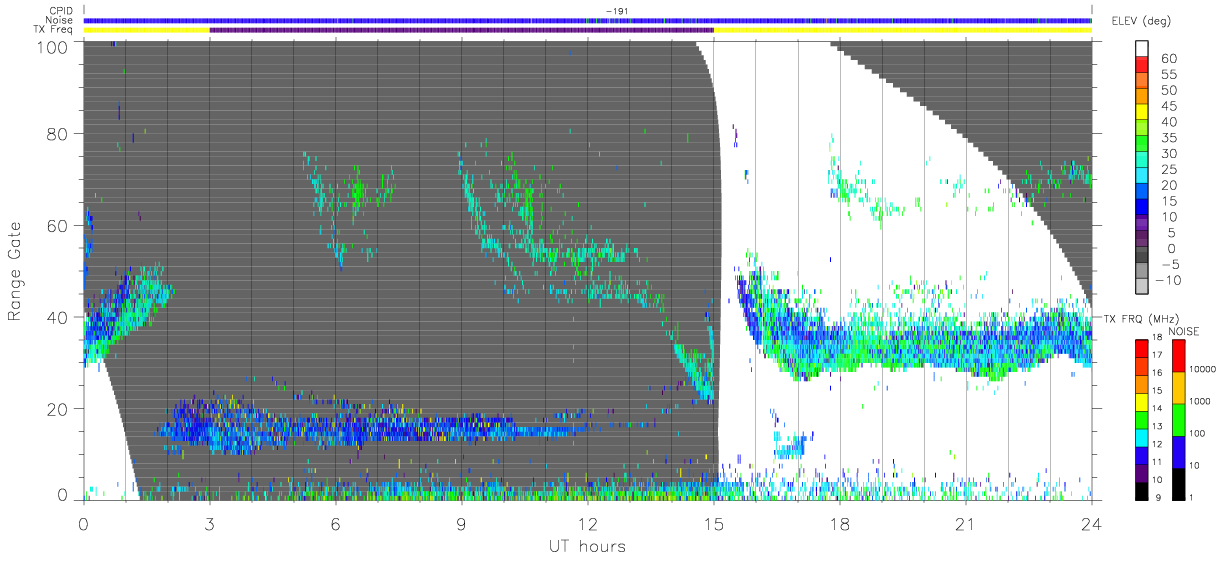Click the 35 tick on ELEV scale
The image size is (1228, 567).
1169,138
